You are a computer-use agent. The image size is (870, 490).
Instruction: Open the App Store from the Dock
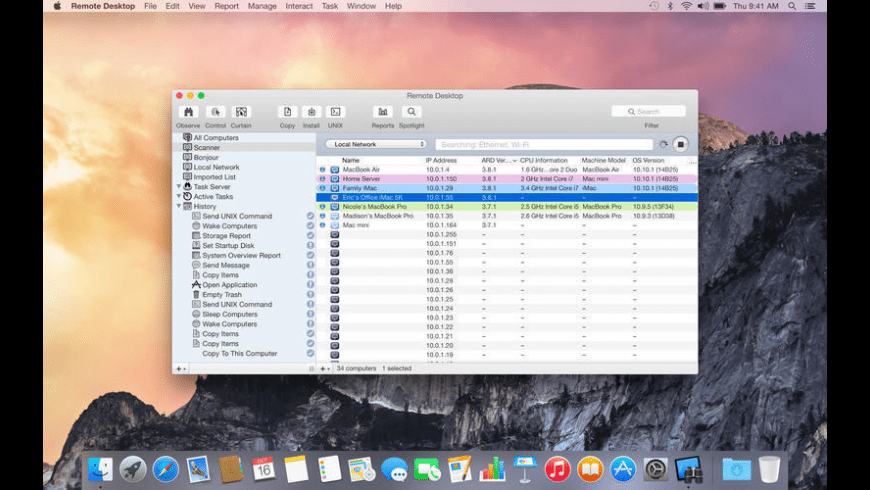(623, 469)
